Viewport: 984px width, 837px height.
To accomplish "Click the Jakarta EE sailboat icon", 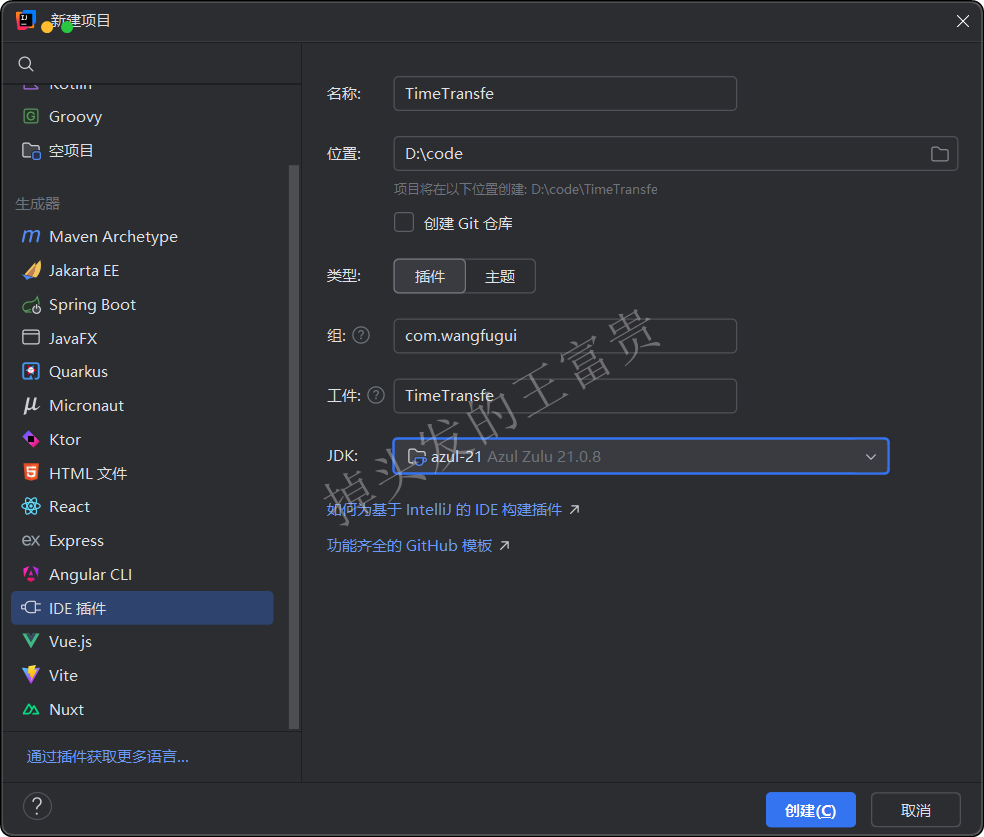I will tap(31, 270).
